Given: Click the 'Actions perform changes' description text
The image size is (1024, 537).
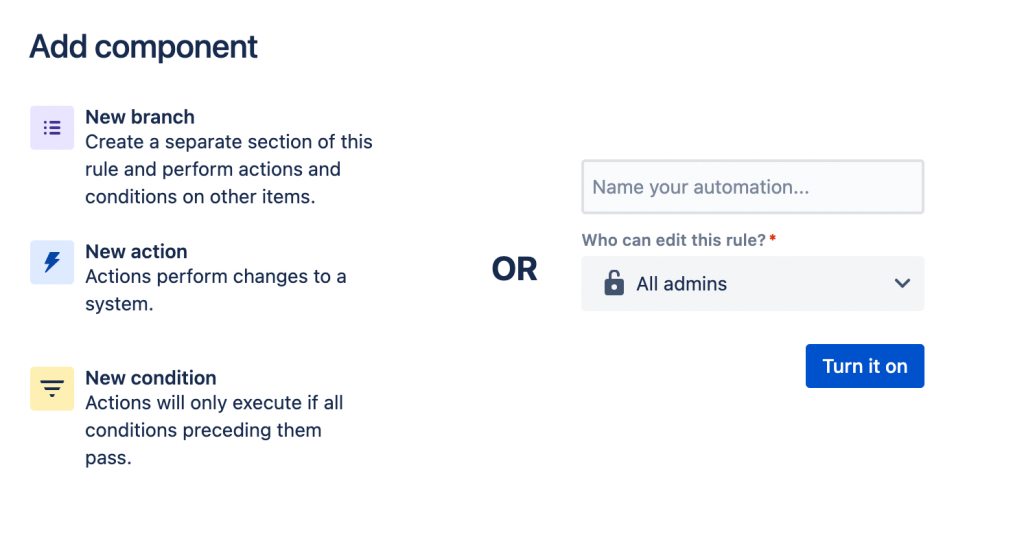Looking at the screenshot, I should [216, 276].
